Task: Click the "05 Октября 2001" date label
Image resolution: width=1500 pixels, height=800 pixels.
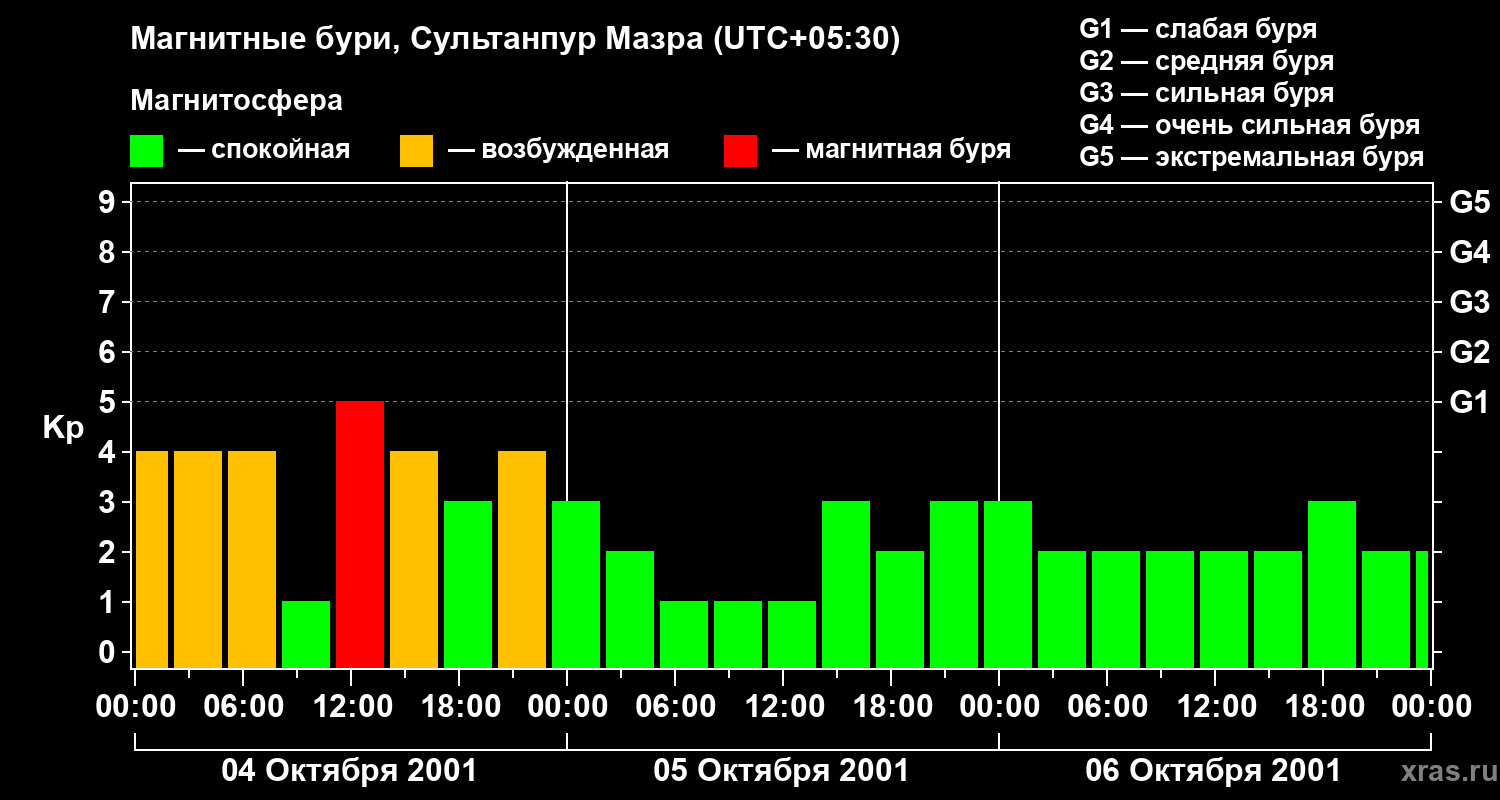Action: pos(781,771)
